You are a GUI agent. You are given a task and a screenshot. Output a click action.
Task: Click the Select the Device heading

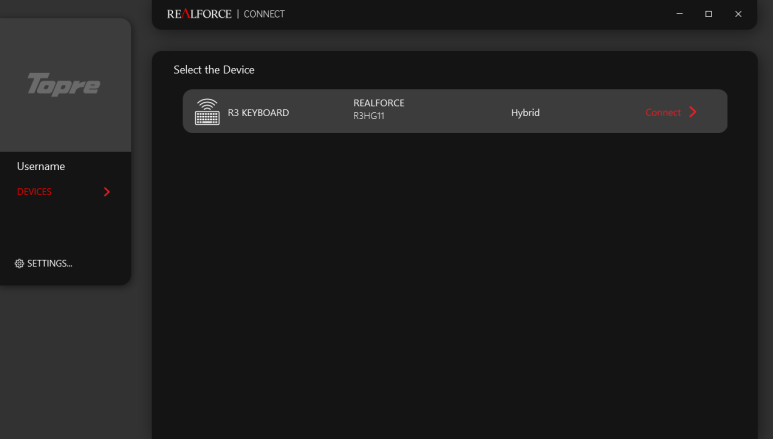[214, 70]
